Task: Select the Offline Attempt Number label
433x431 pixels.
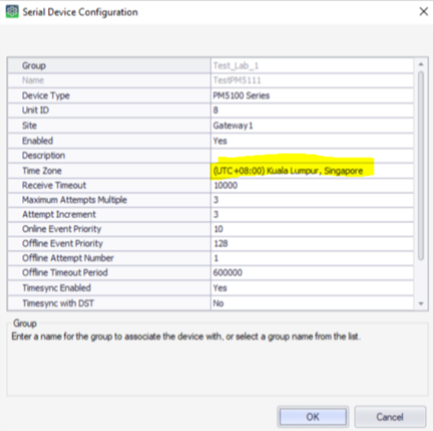Action: [68, 258]
